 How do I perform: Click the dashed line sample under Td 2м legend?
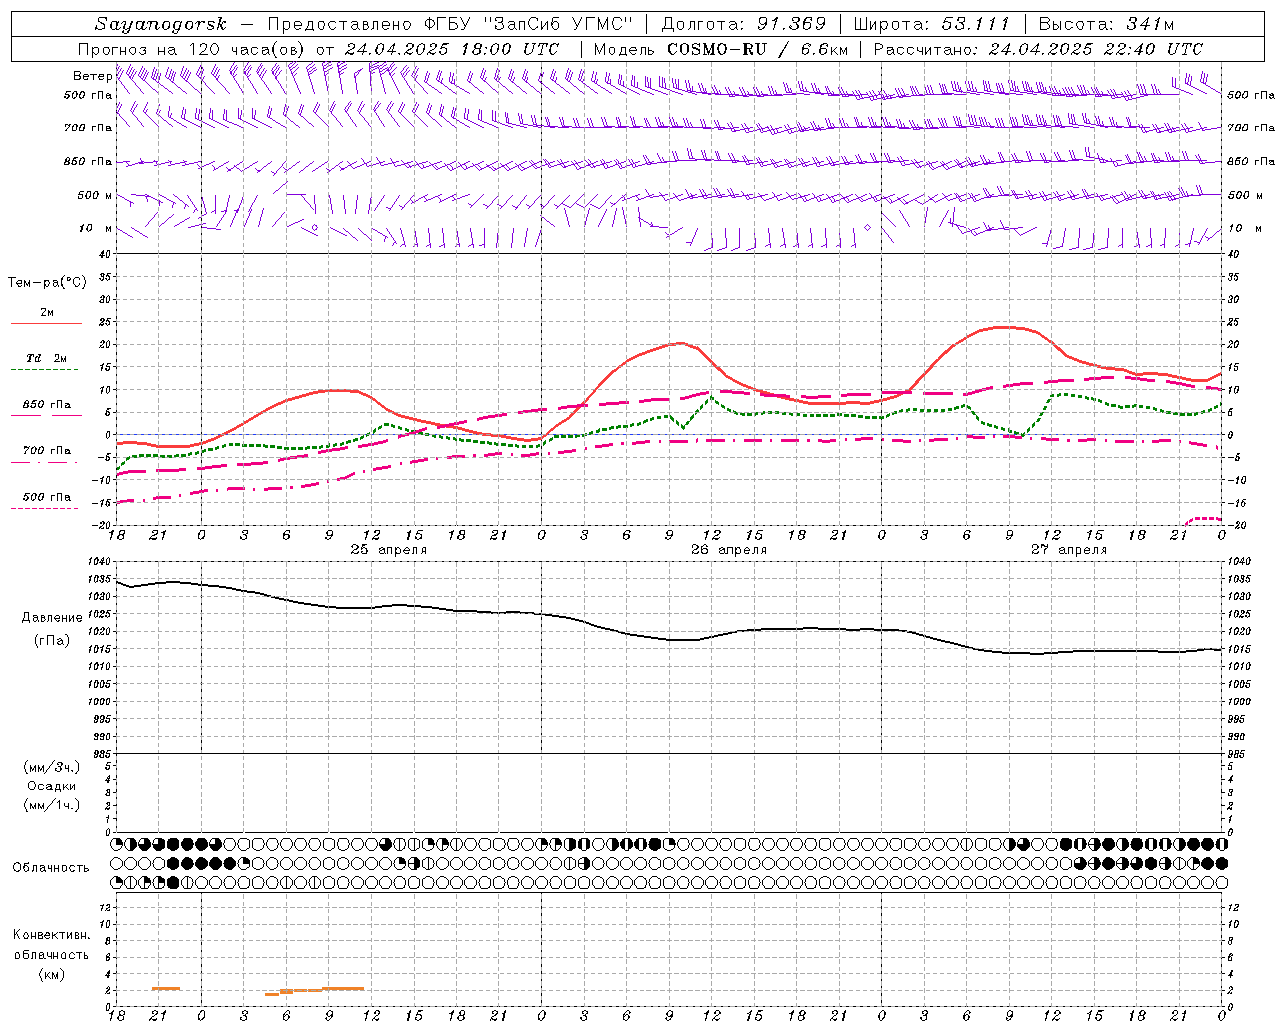[x=44, y=370]
